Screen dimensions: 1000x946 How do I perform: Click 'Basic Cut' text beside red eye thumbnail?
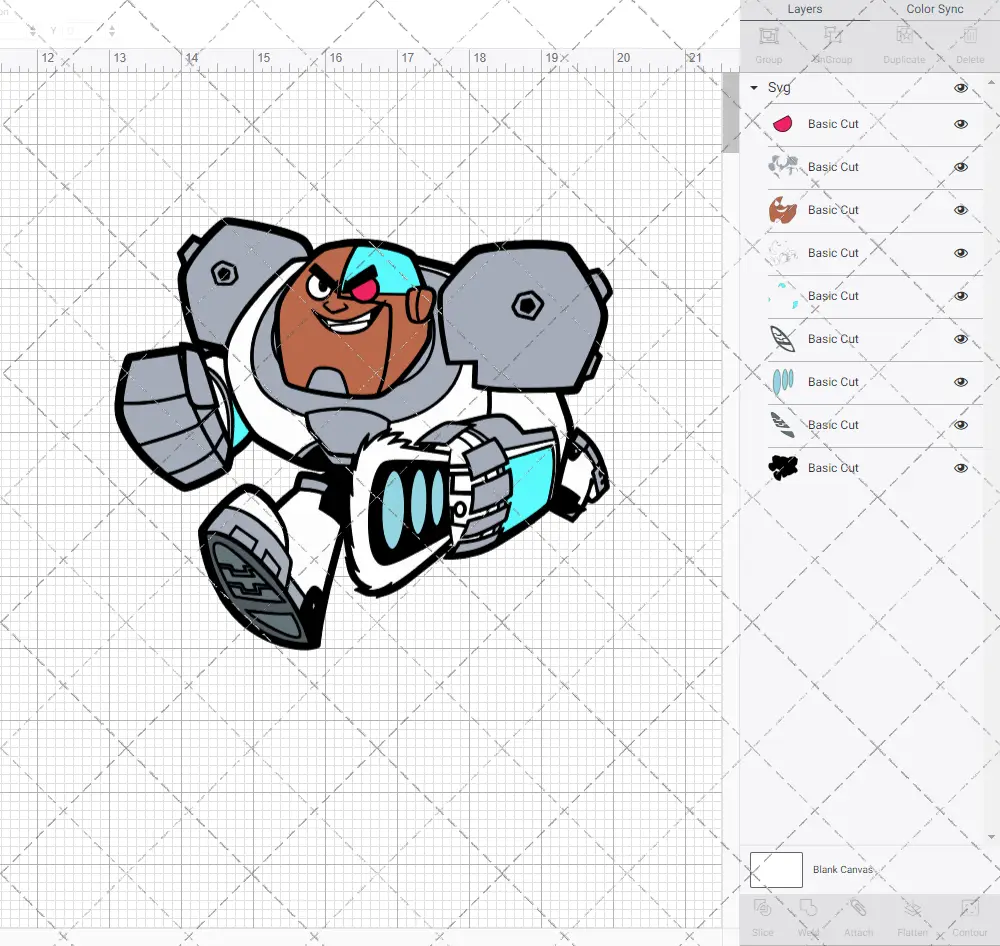(x=833, y=124)
